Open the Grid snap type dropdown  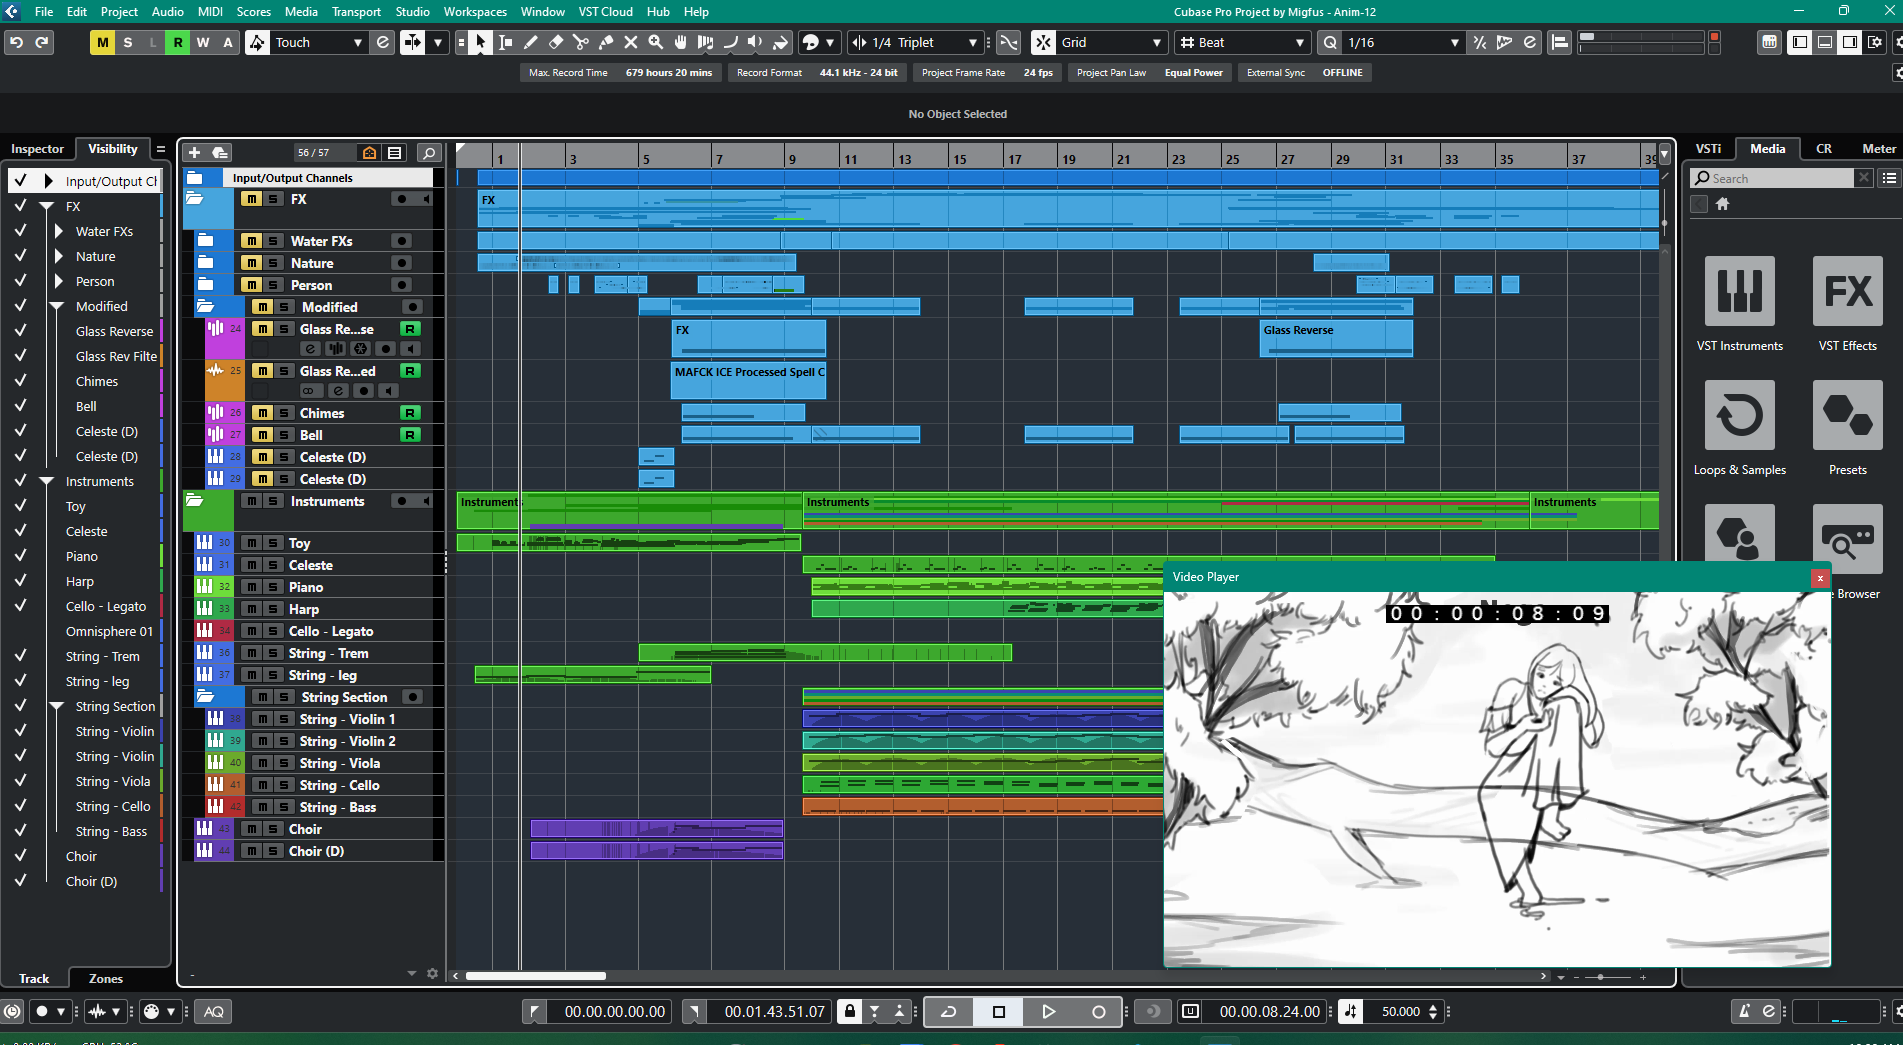point(1111,42)
